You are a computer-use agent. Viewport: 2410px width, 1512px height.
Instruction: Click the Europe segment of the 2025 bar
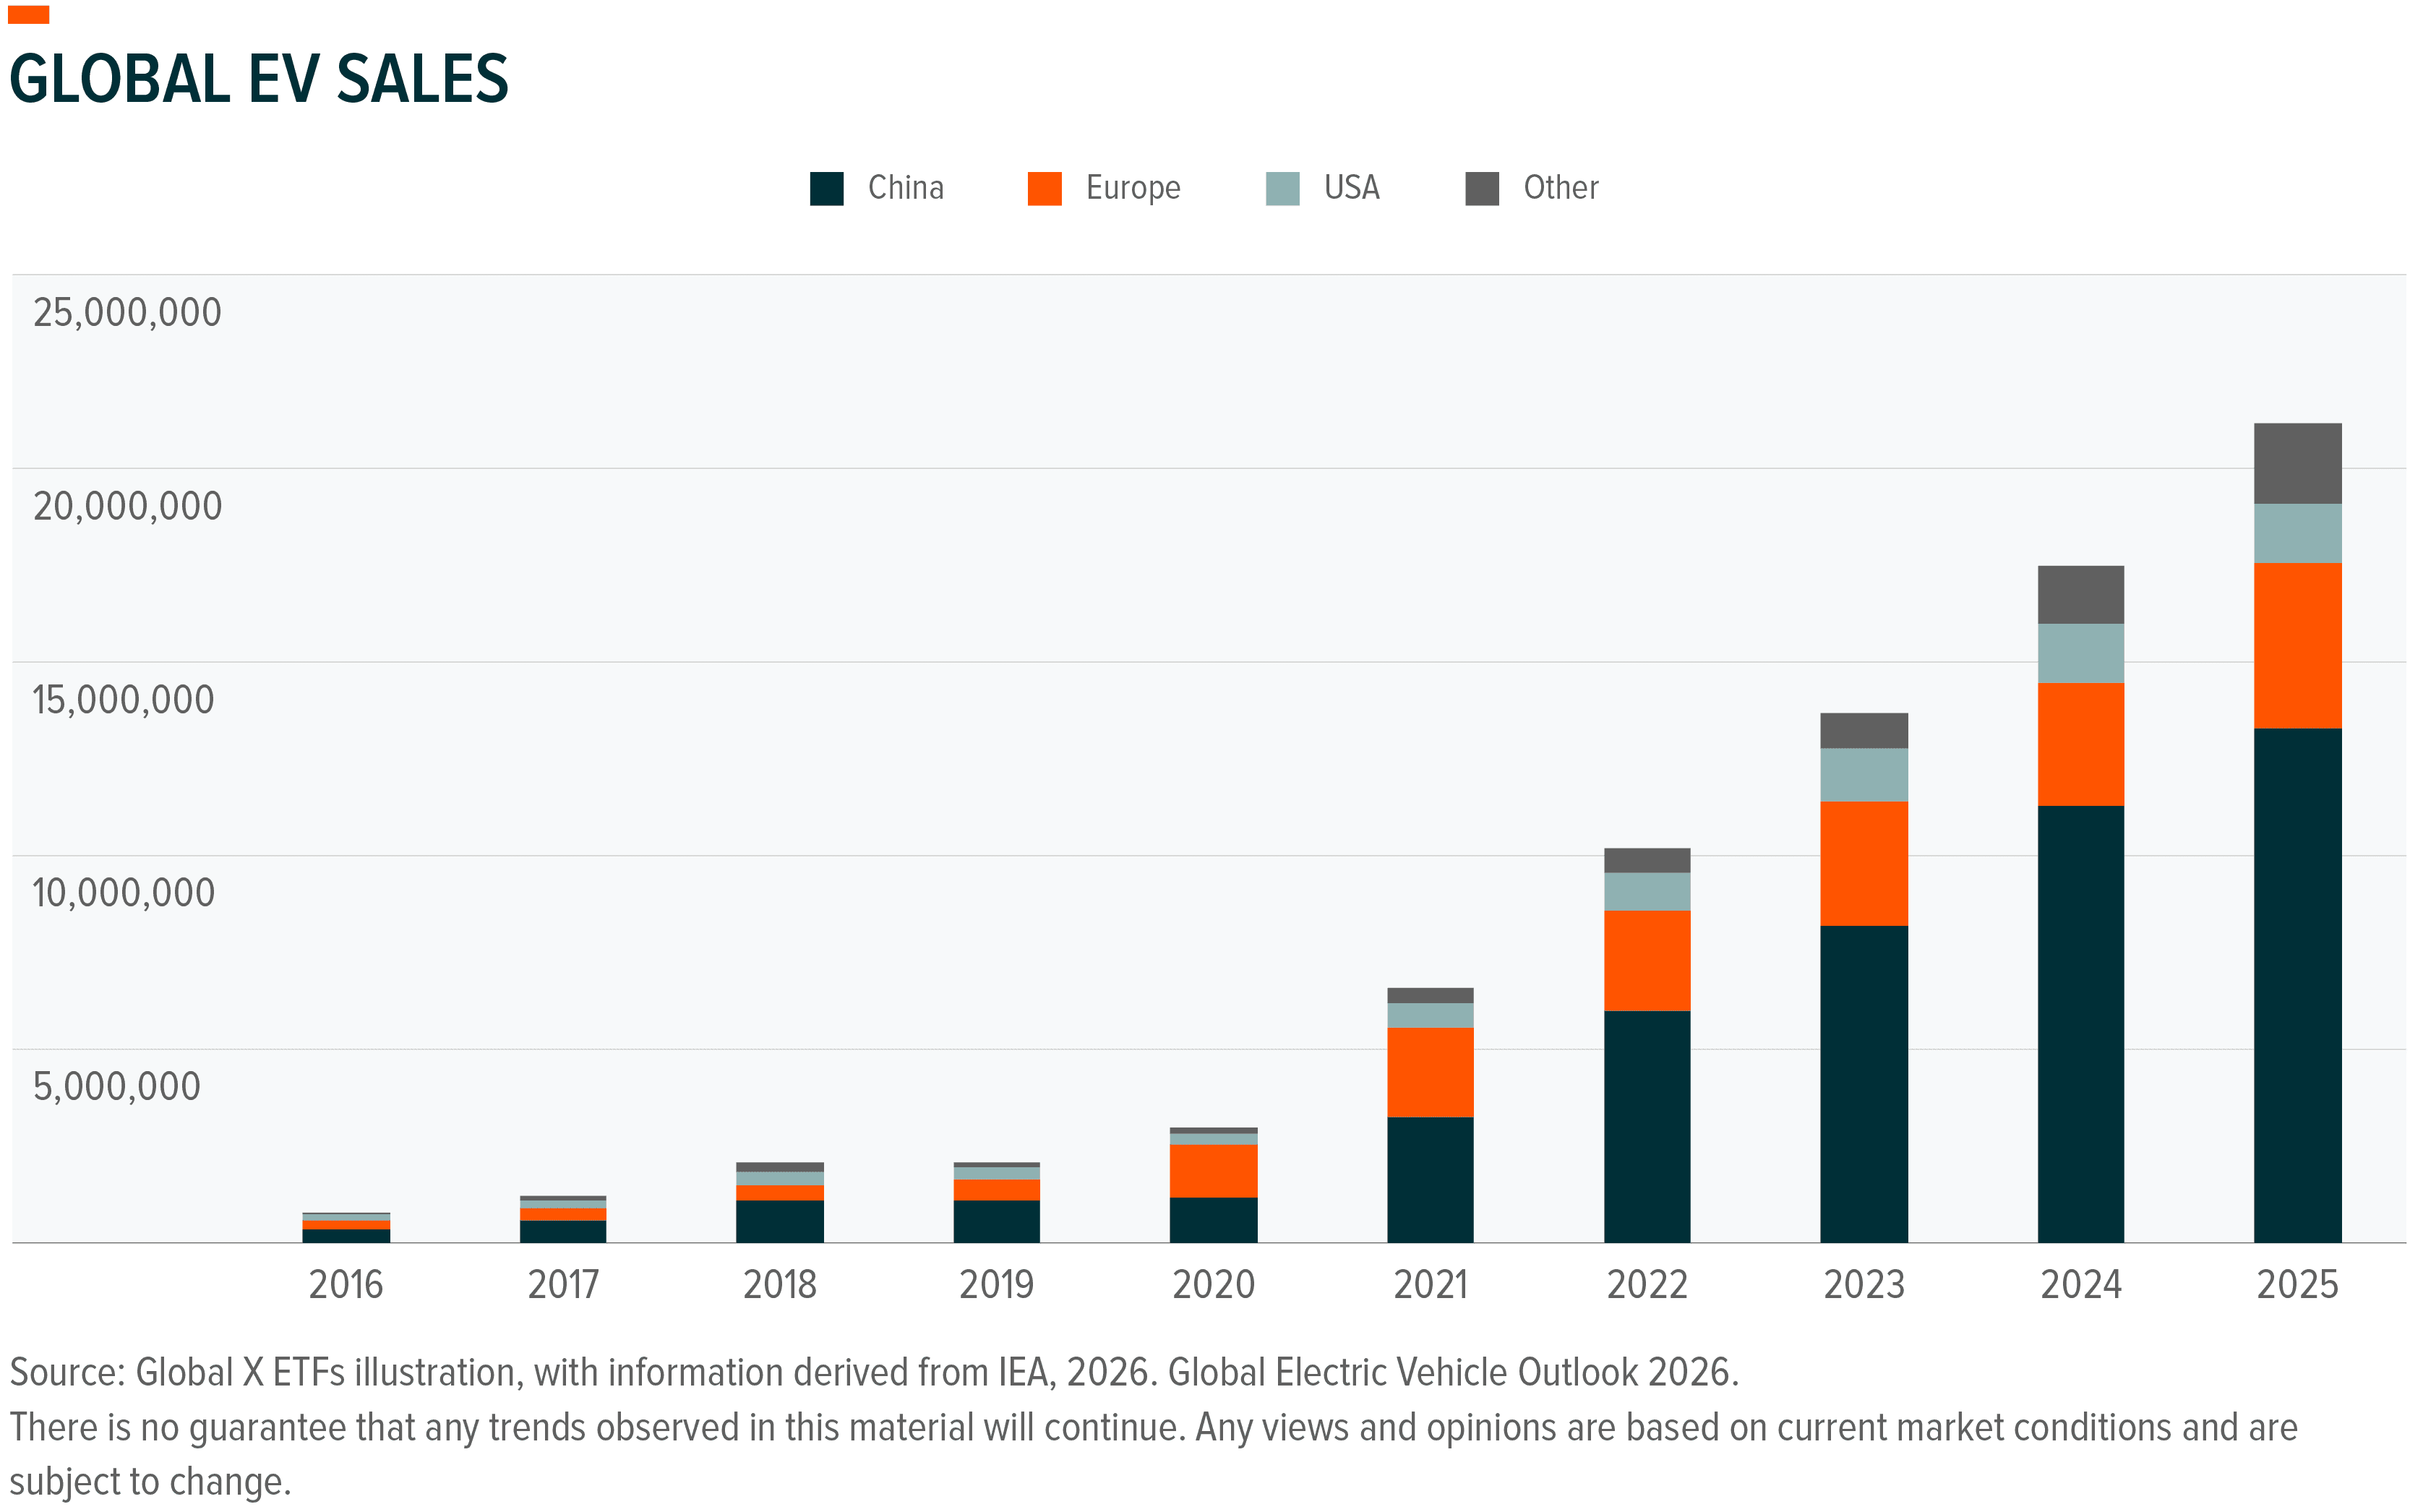tap(2297, 646)
